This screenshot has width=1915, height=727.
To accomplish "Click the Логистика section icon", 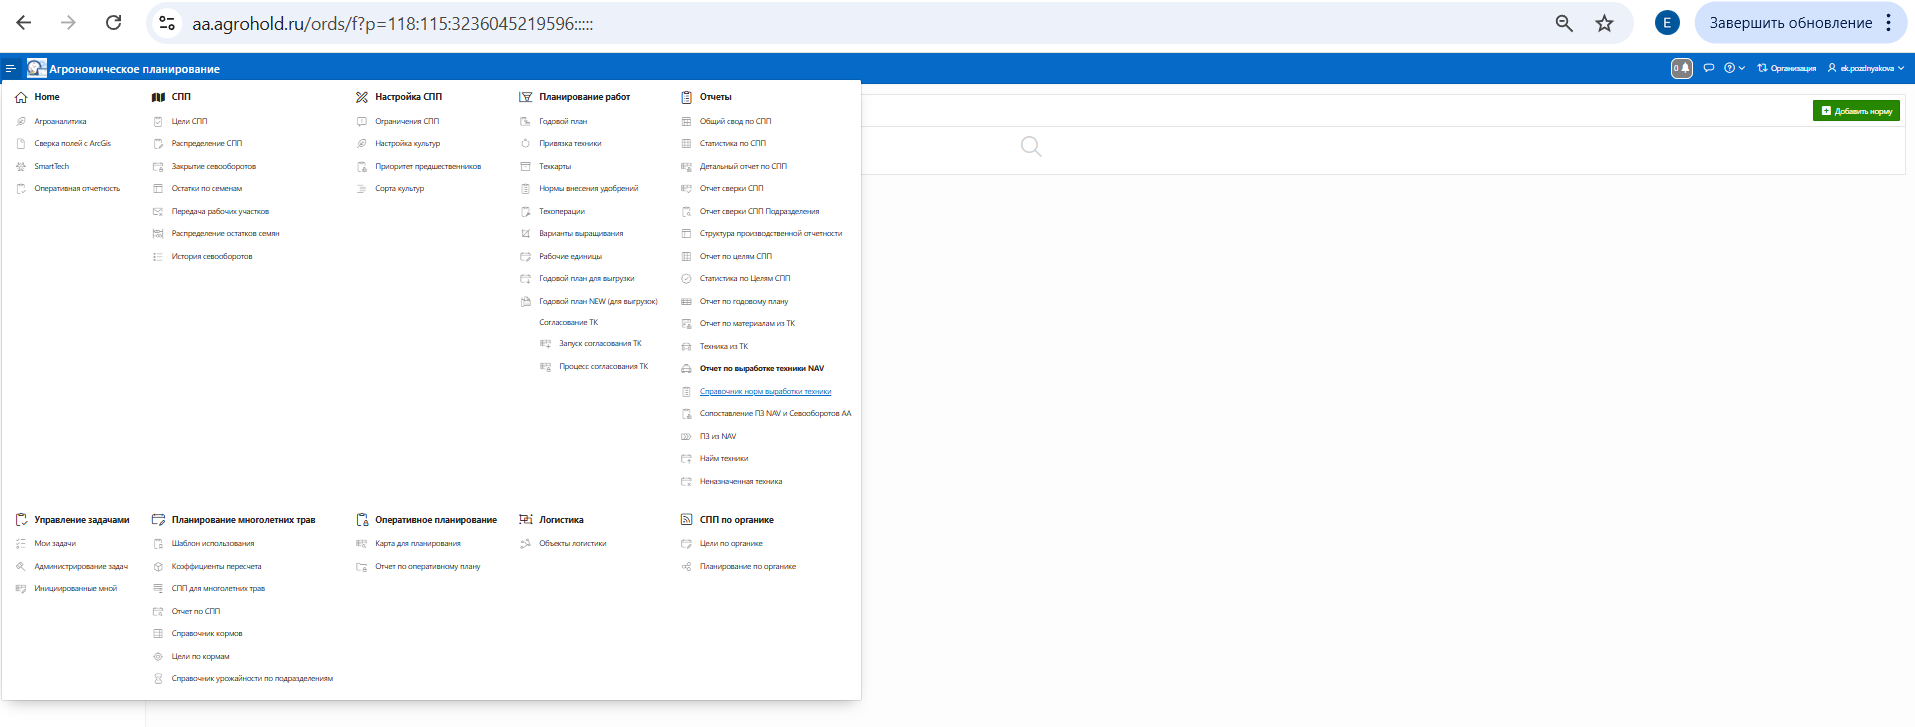I will pyautogui.click(x=525, y=520).
